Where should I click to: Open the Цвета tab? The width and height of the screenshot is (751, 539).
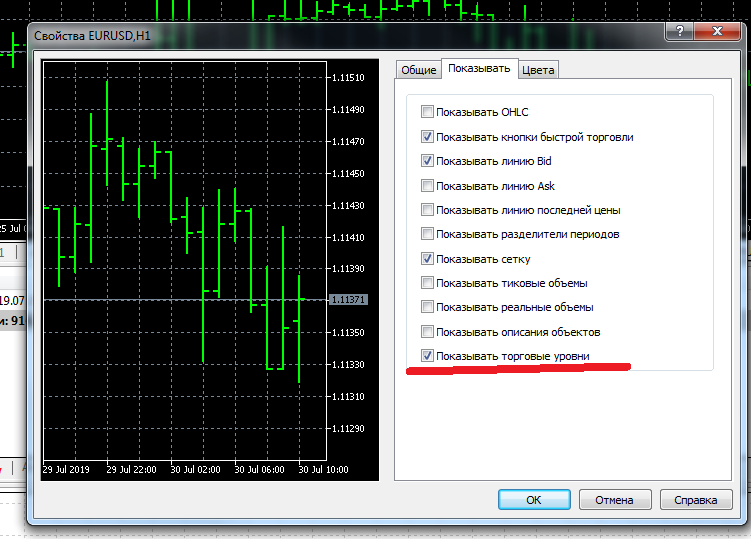pos(538,70)
